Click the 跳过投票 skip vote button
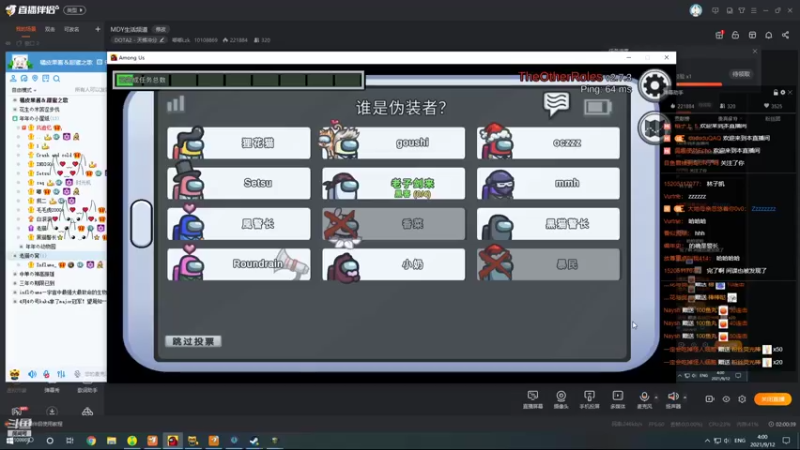The image size is (800, 450). click(x=193, y=341)
